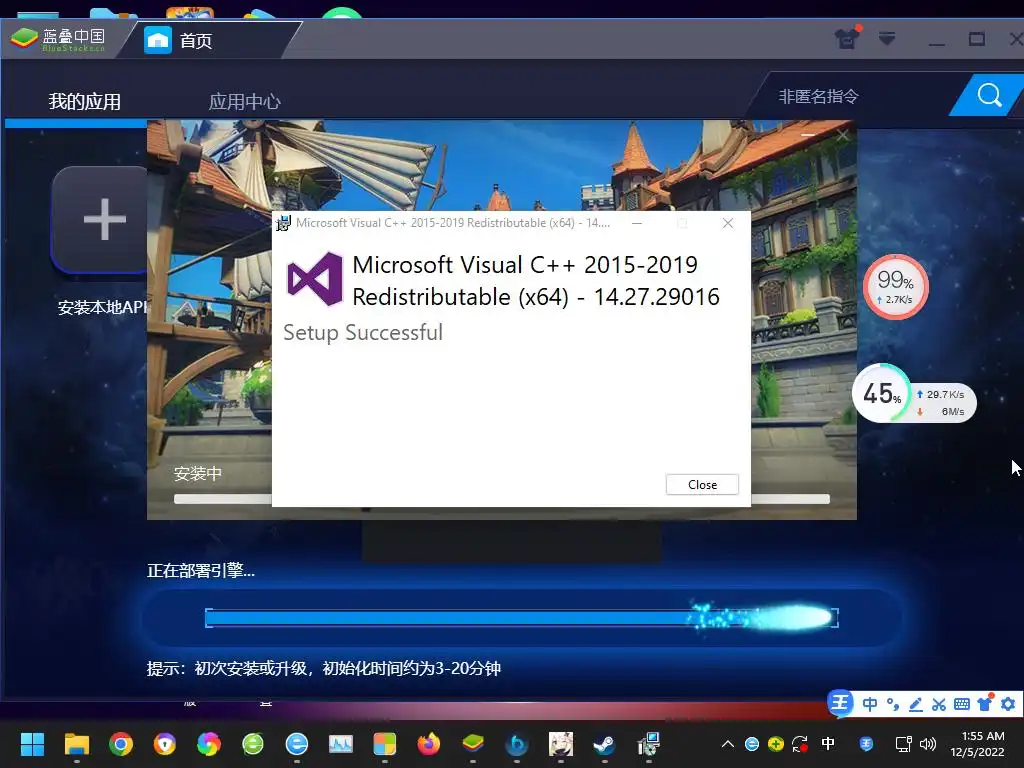The width and height of the screenshot is (1024, 768).
Task: Open File Explorer from the taskbar
Action: [x=76, y=744]
